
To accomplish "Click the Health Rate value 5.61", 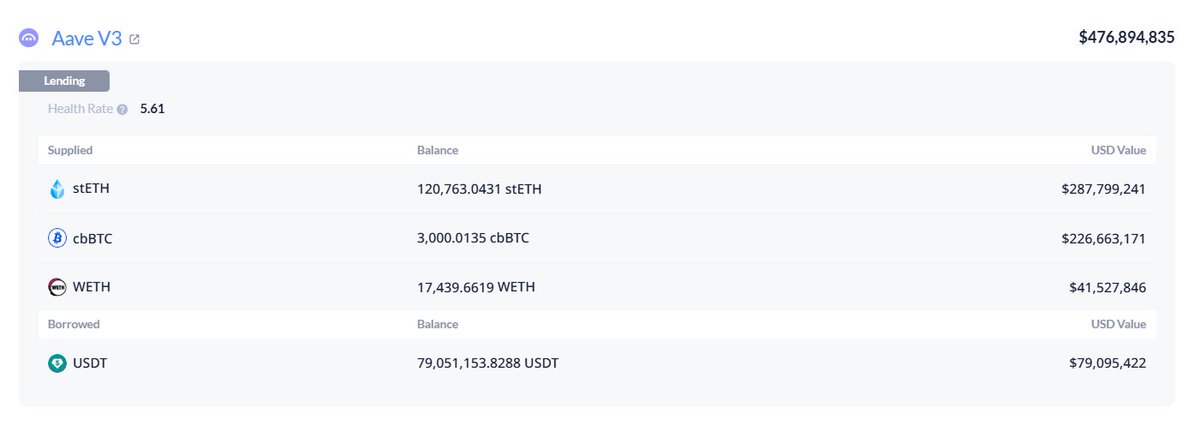I will 152,109.
